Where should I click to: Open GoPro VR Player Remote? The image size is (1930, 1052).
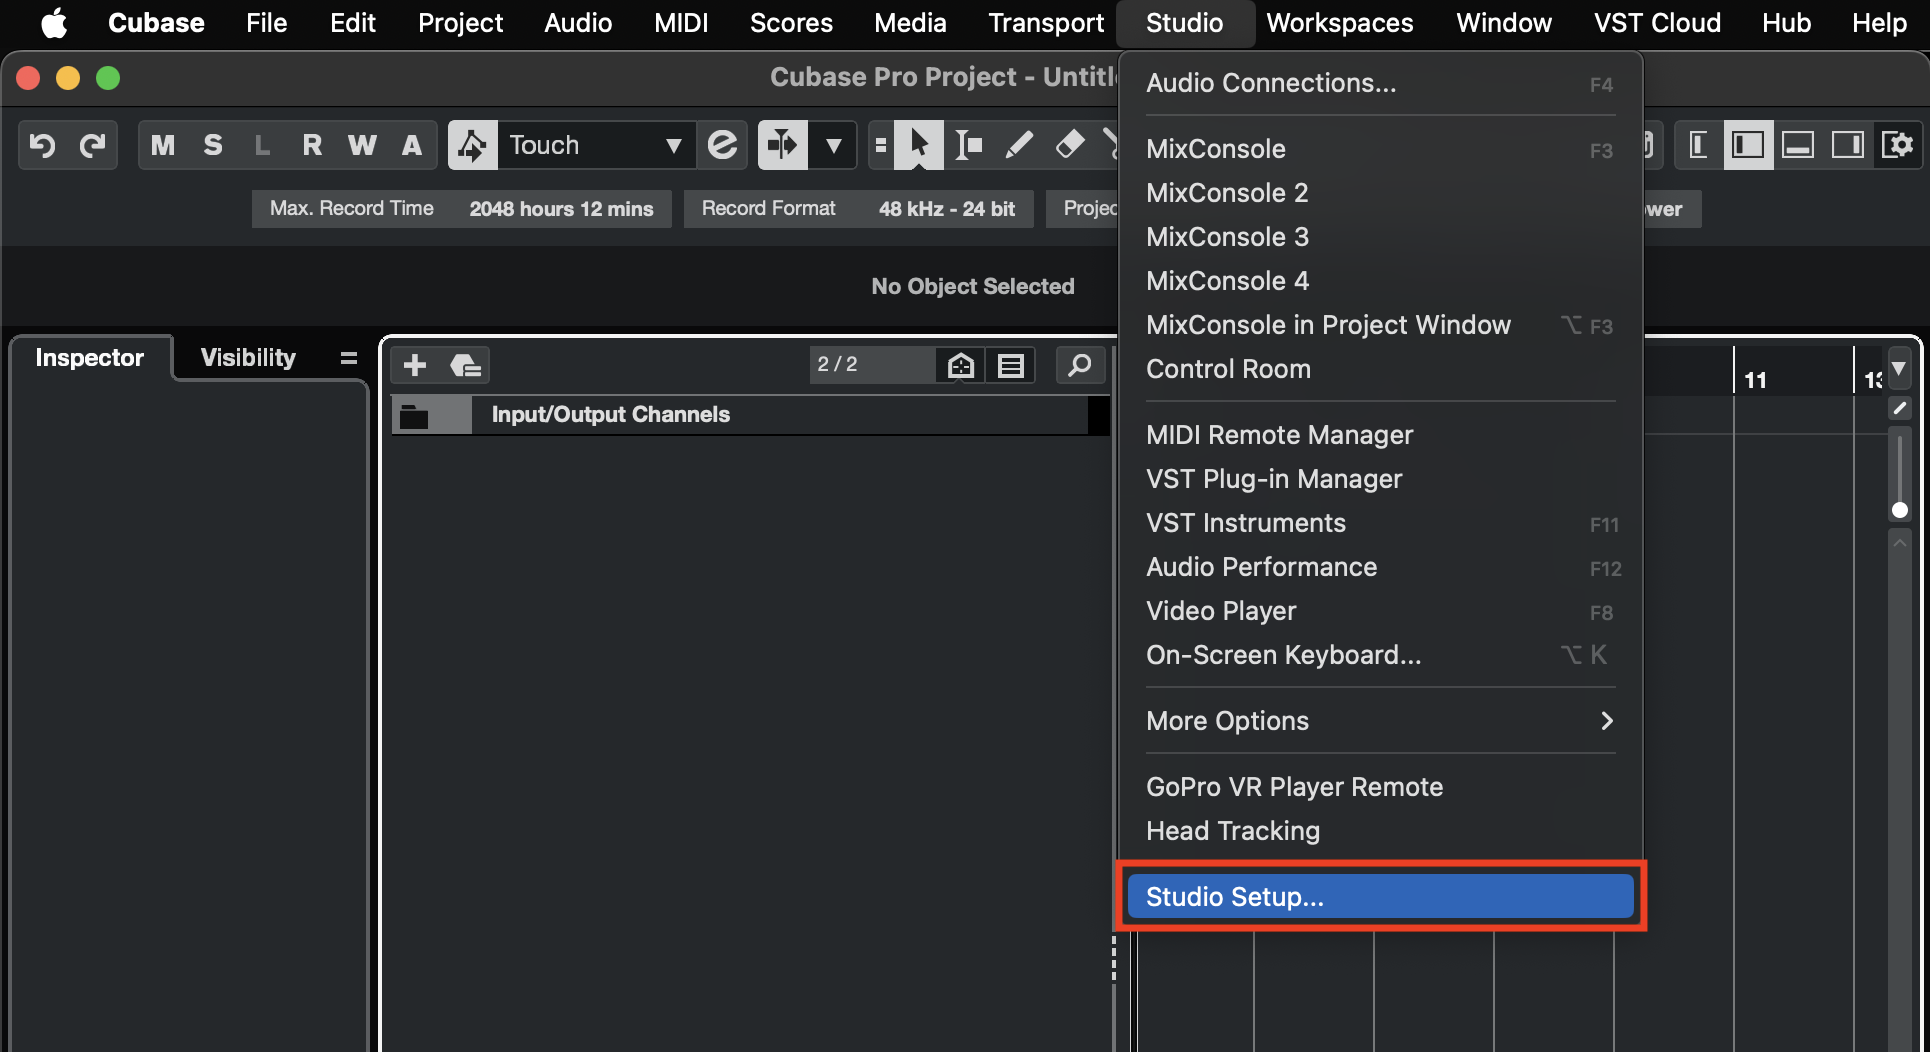(x=1380, y=787)
